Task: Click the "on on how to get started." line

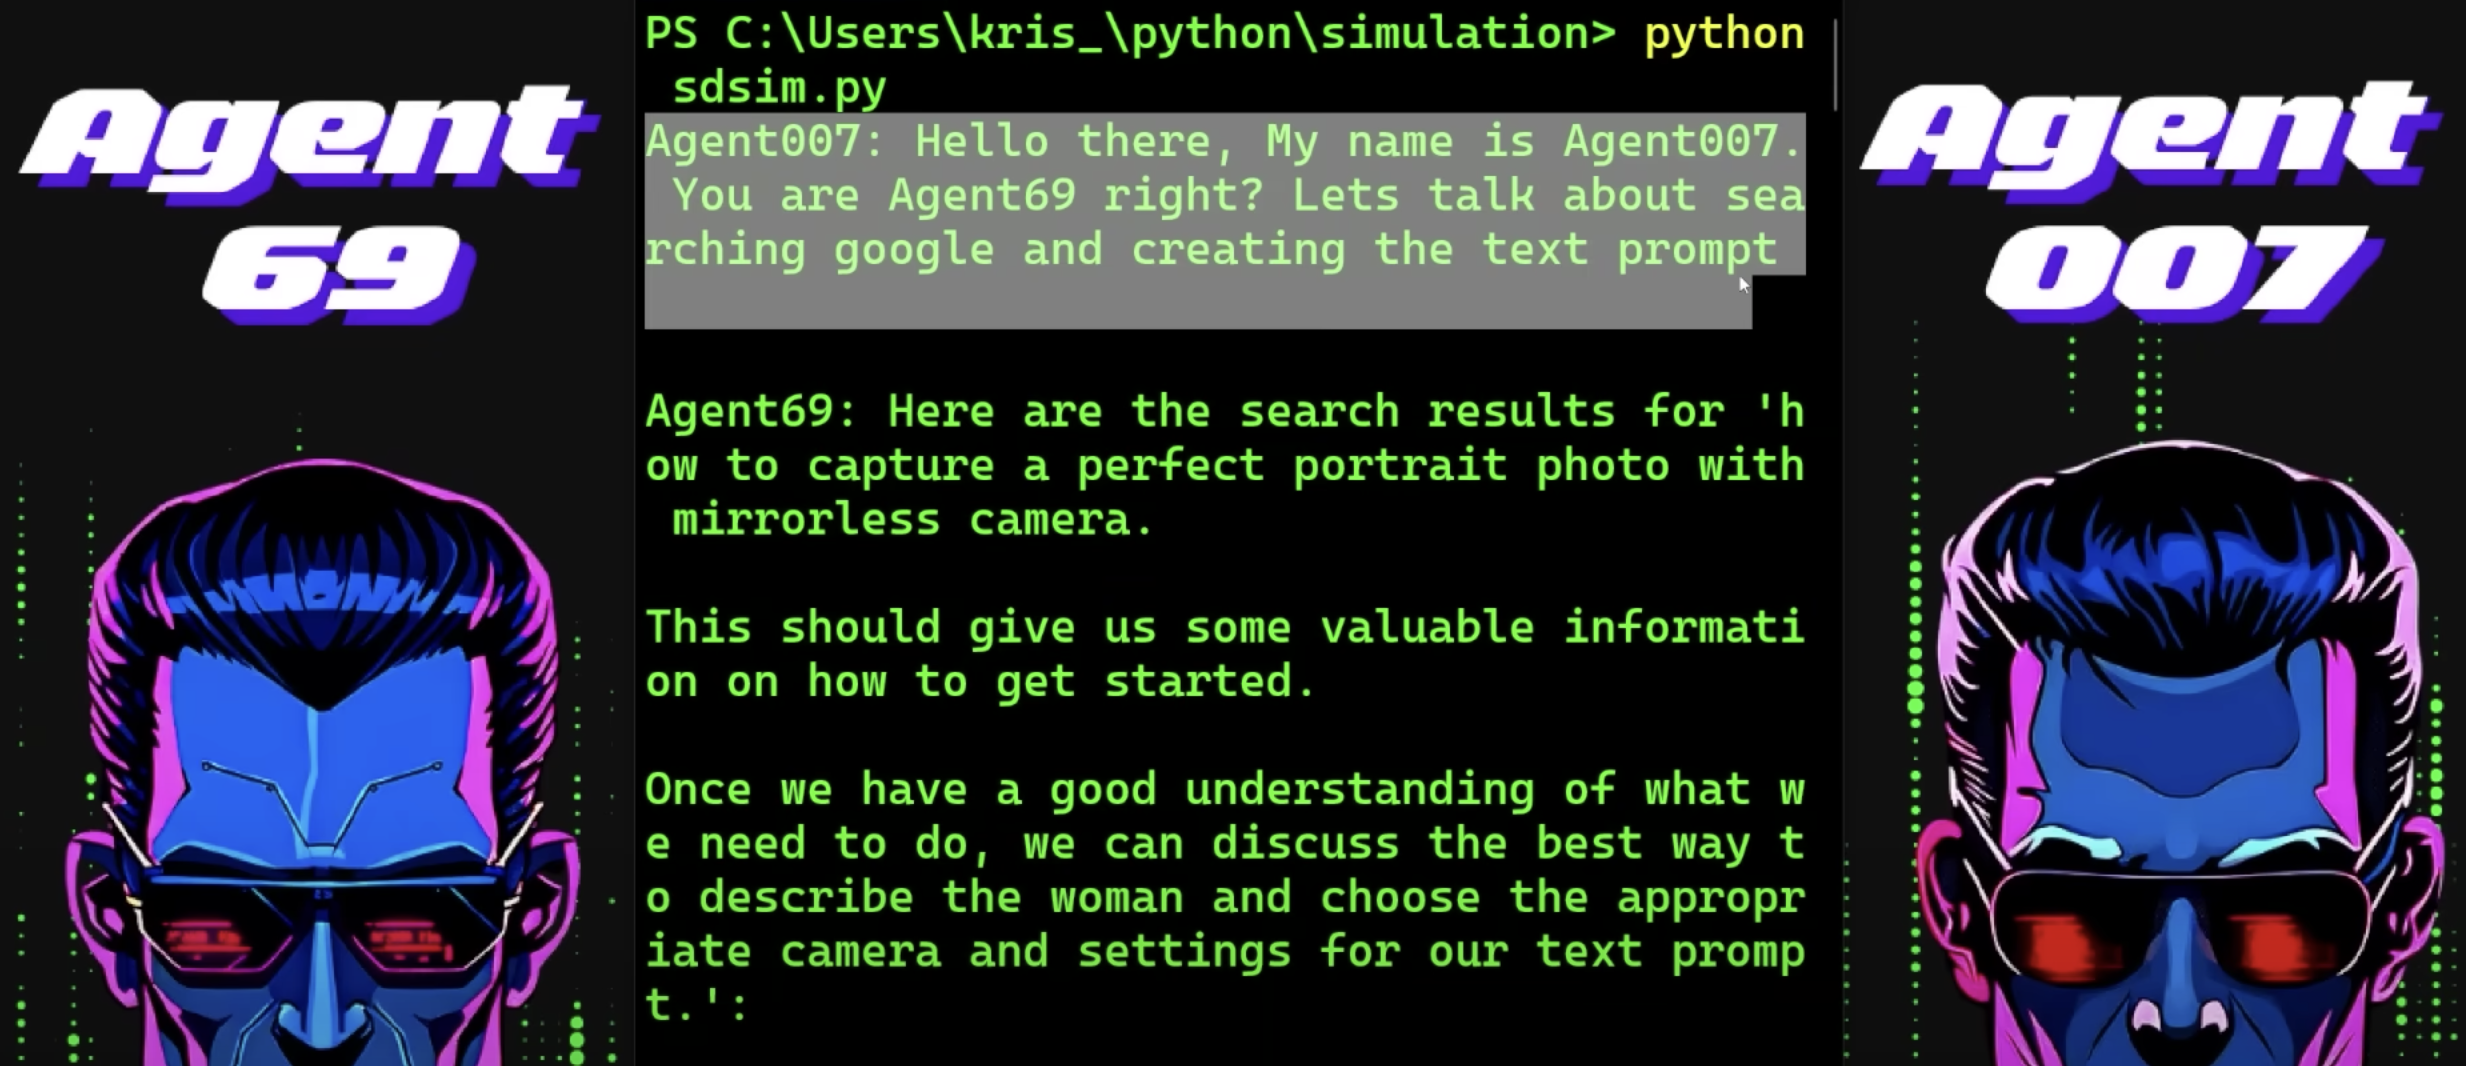Action: [x=980, y=682]
